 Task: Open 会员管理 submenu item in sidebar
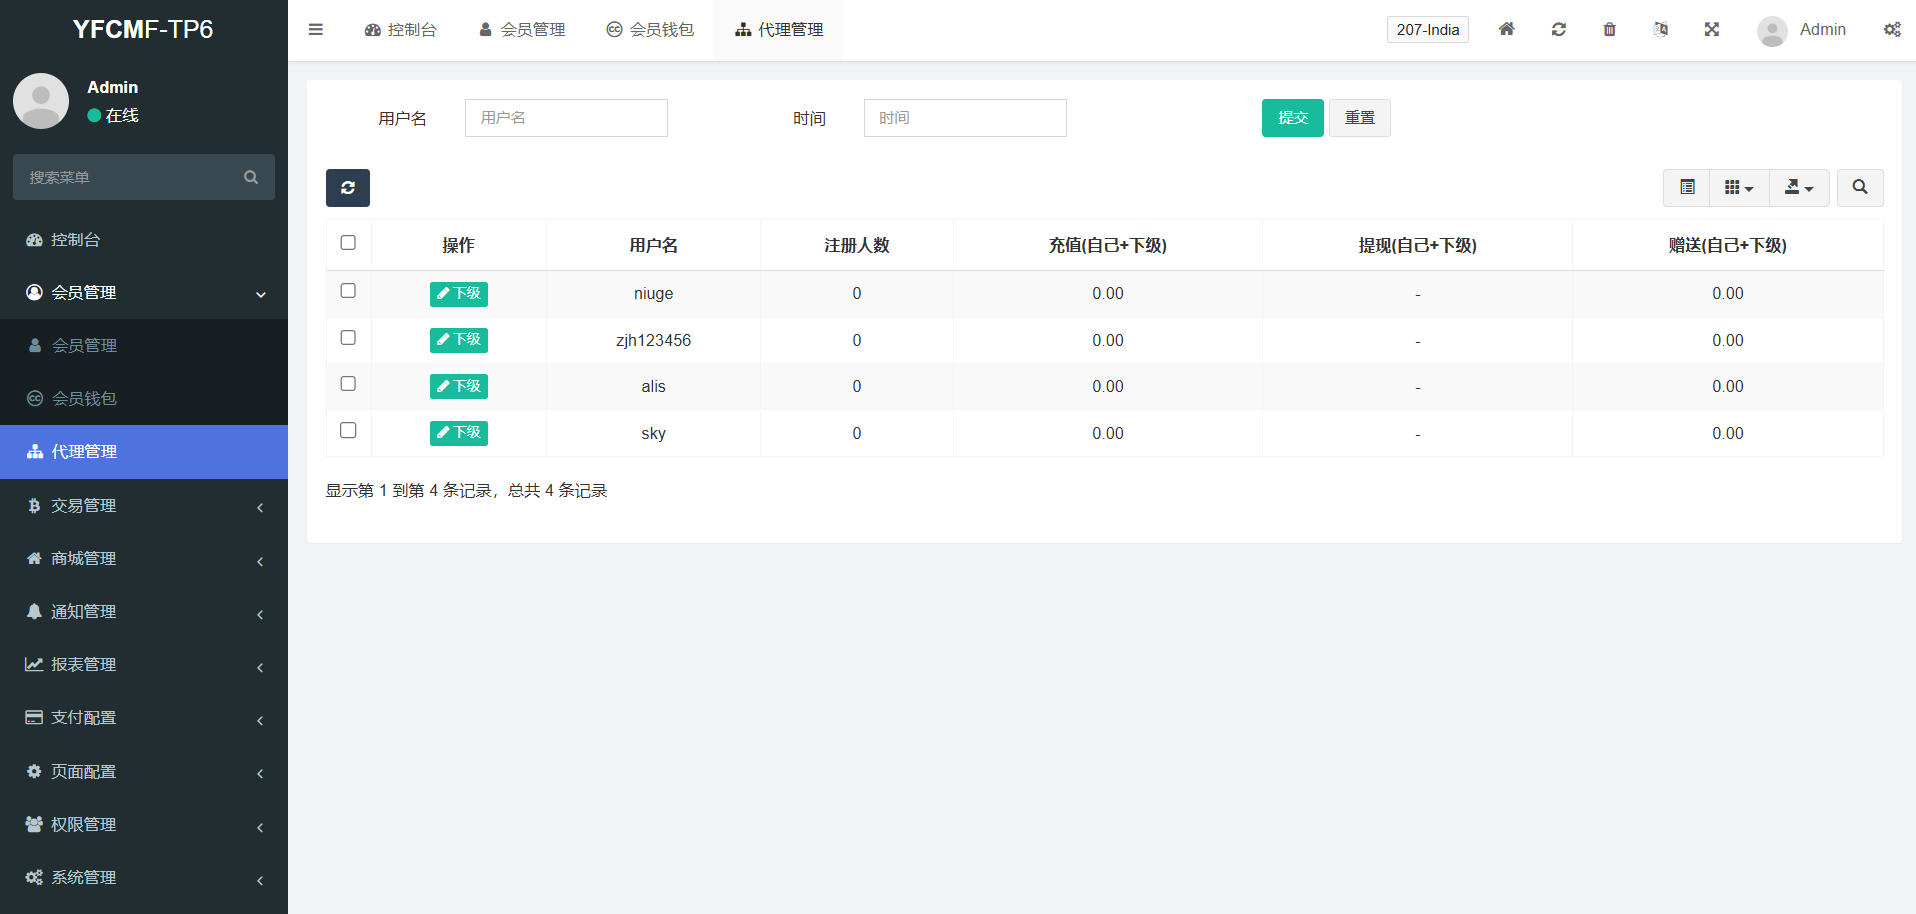(84, 346)
